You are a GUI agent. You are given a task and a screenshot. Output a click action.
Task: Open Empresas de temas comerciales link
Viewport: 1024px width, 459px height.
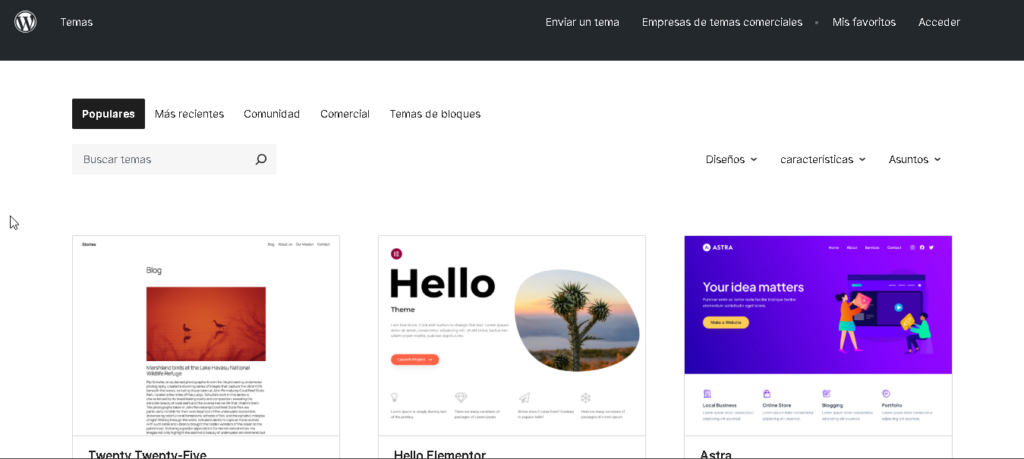coord(722,22)
